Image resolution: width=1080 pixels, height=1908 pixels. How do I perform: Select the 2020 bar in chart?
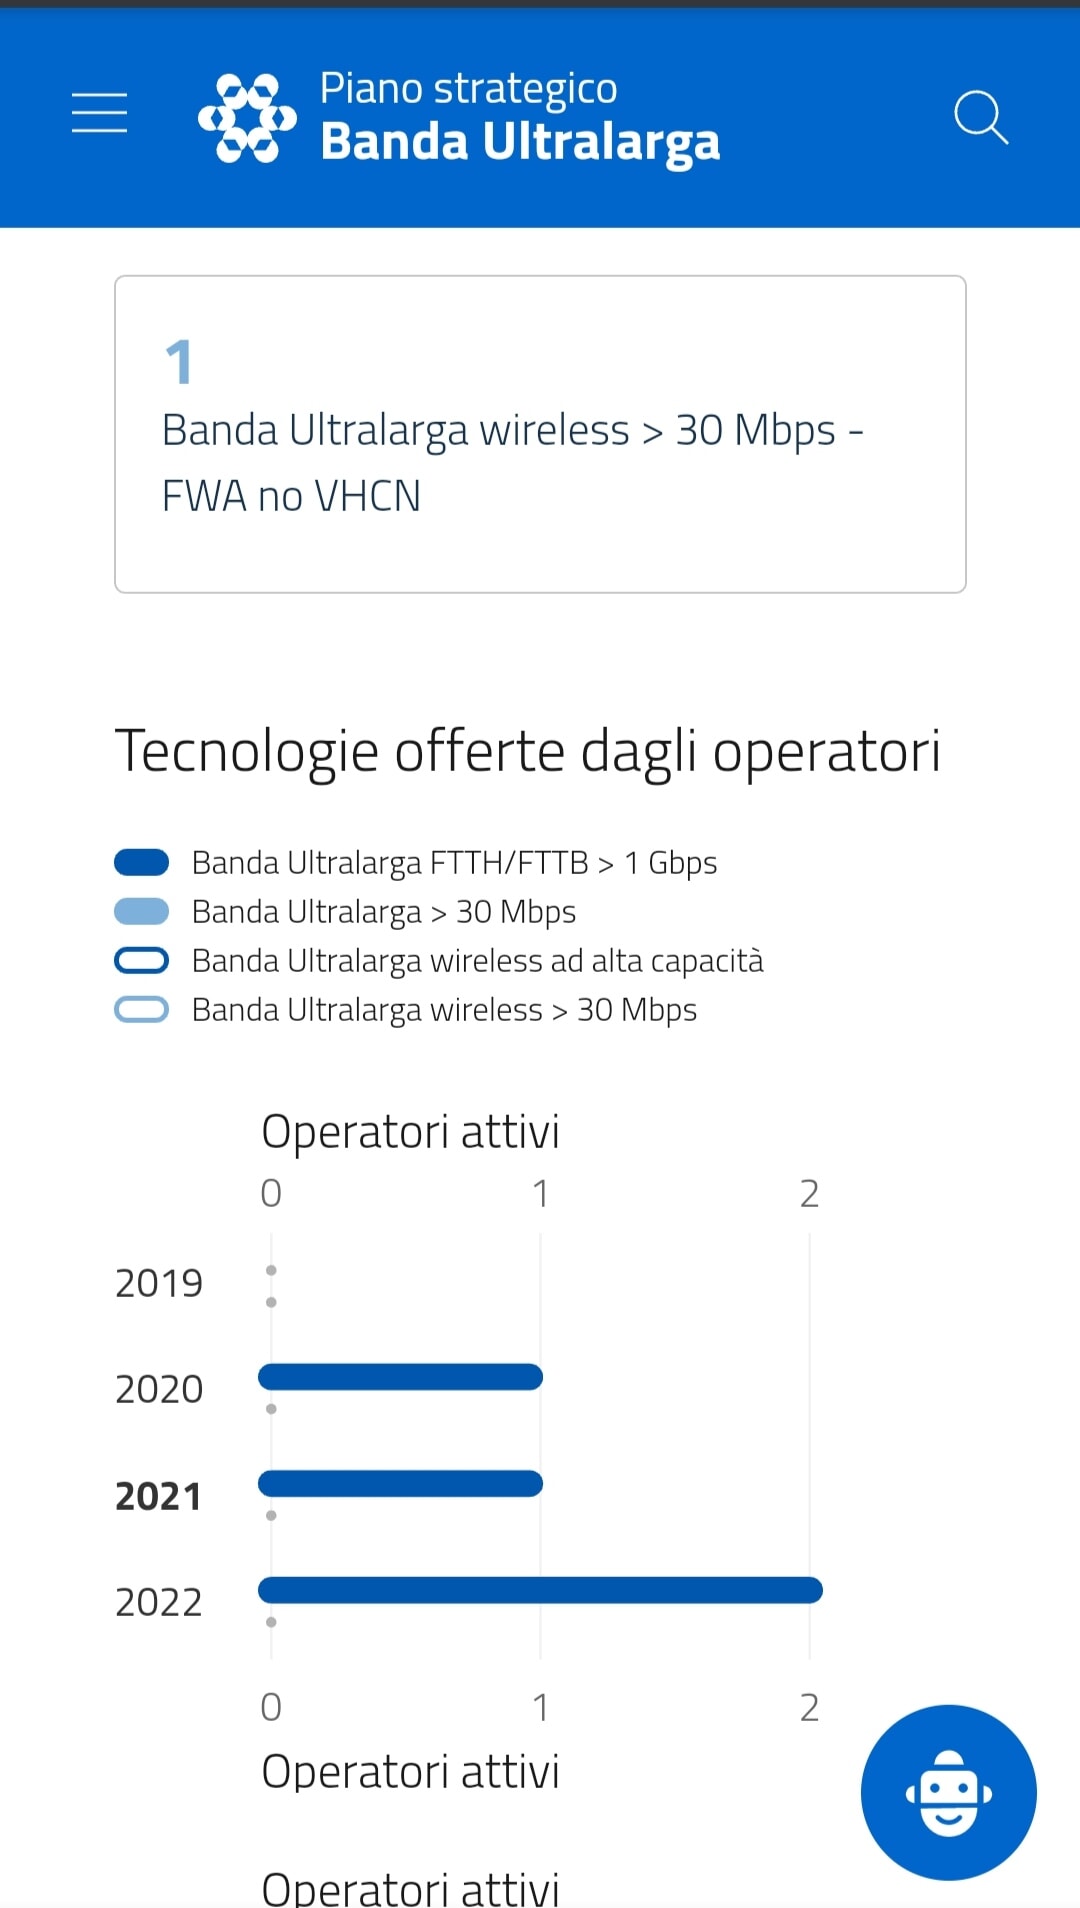400,1377
